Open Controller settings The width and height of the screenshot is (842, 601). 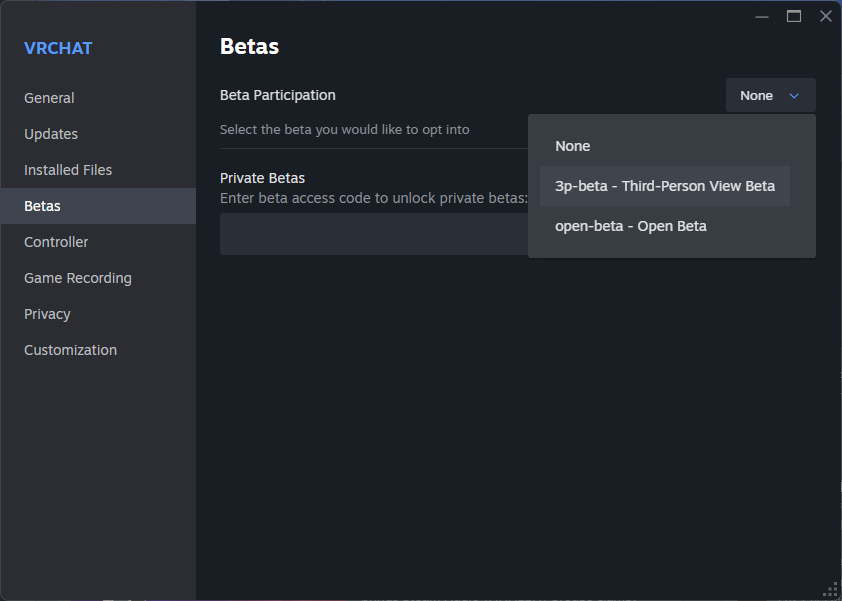56,242
